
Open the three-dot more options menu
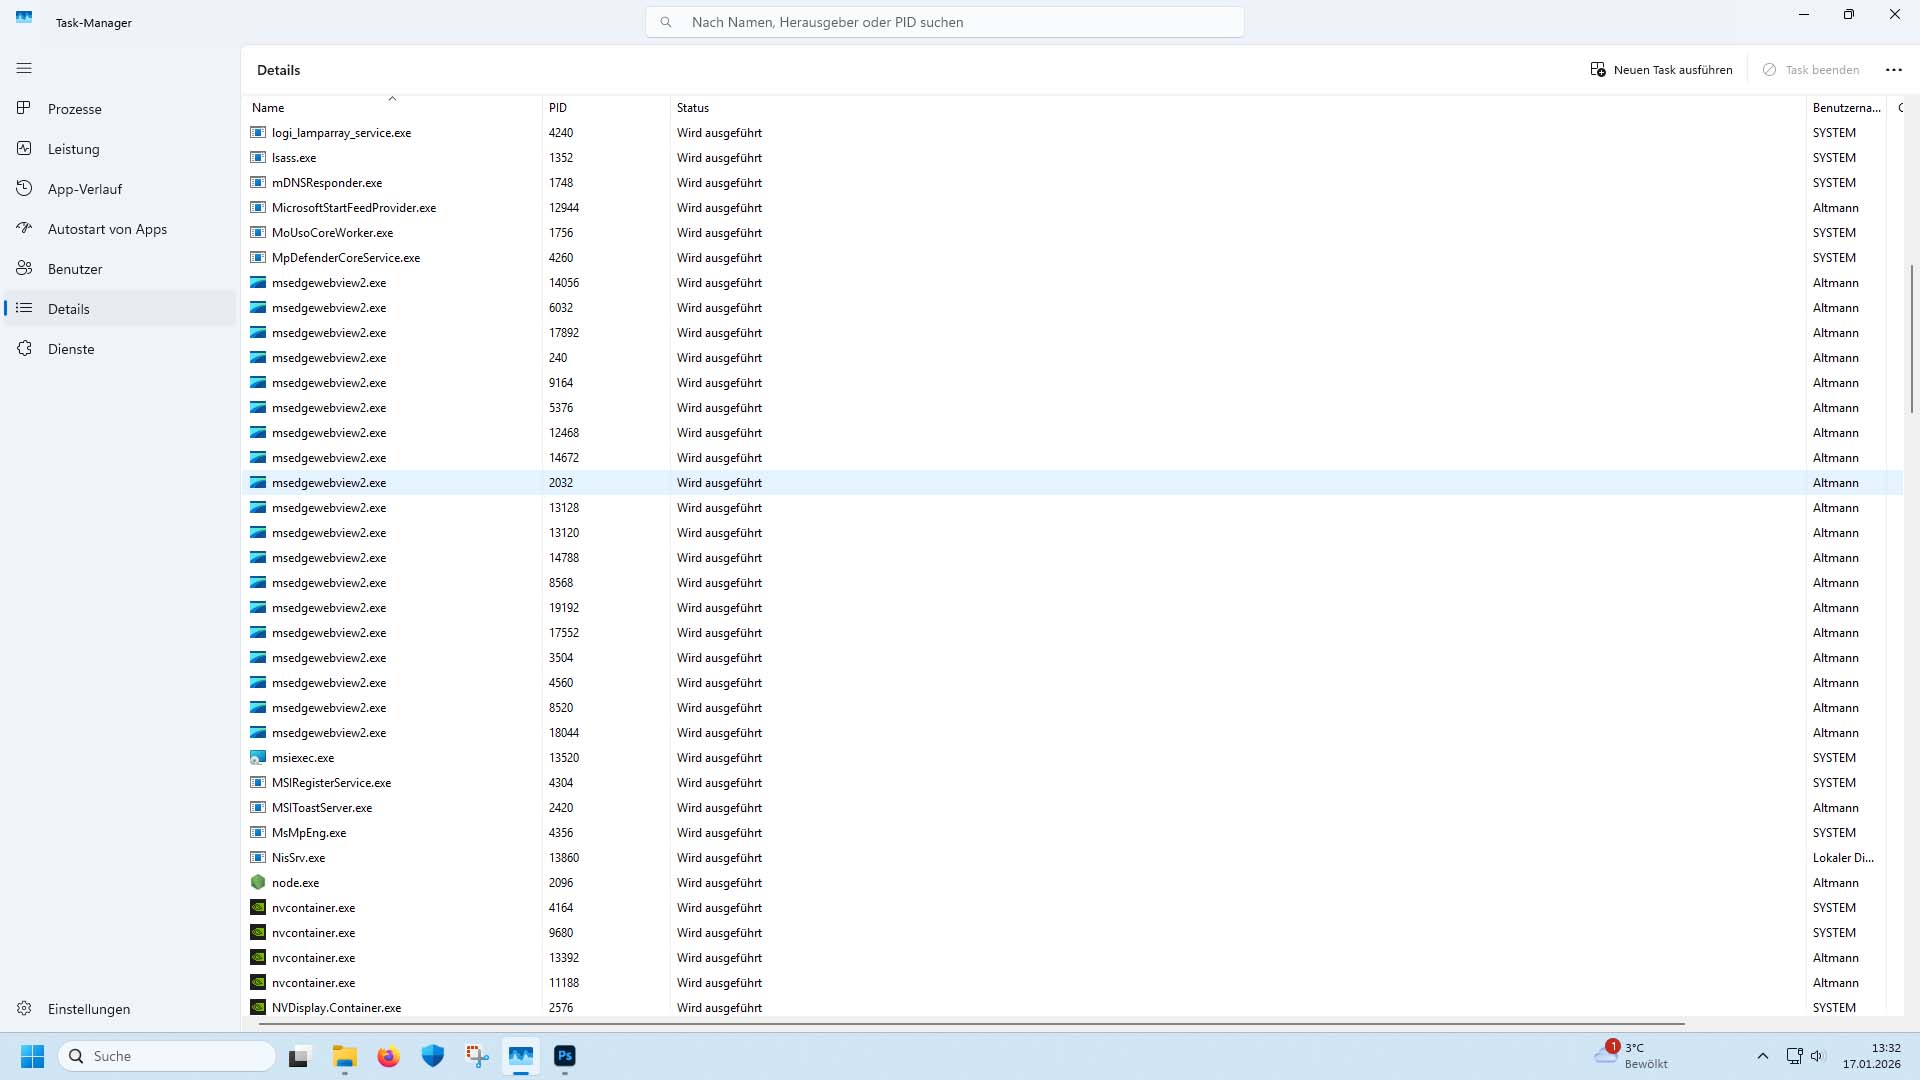(x=1893, y=70)
